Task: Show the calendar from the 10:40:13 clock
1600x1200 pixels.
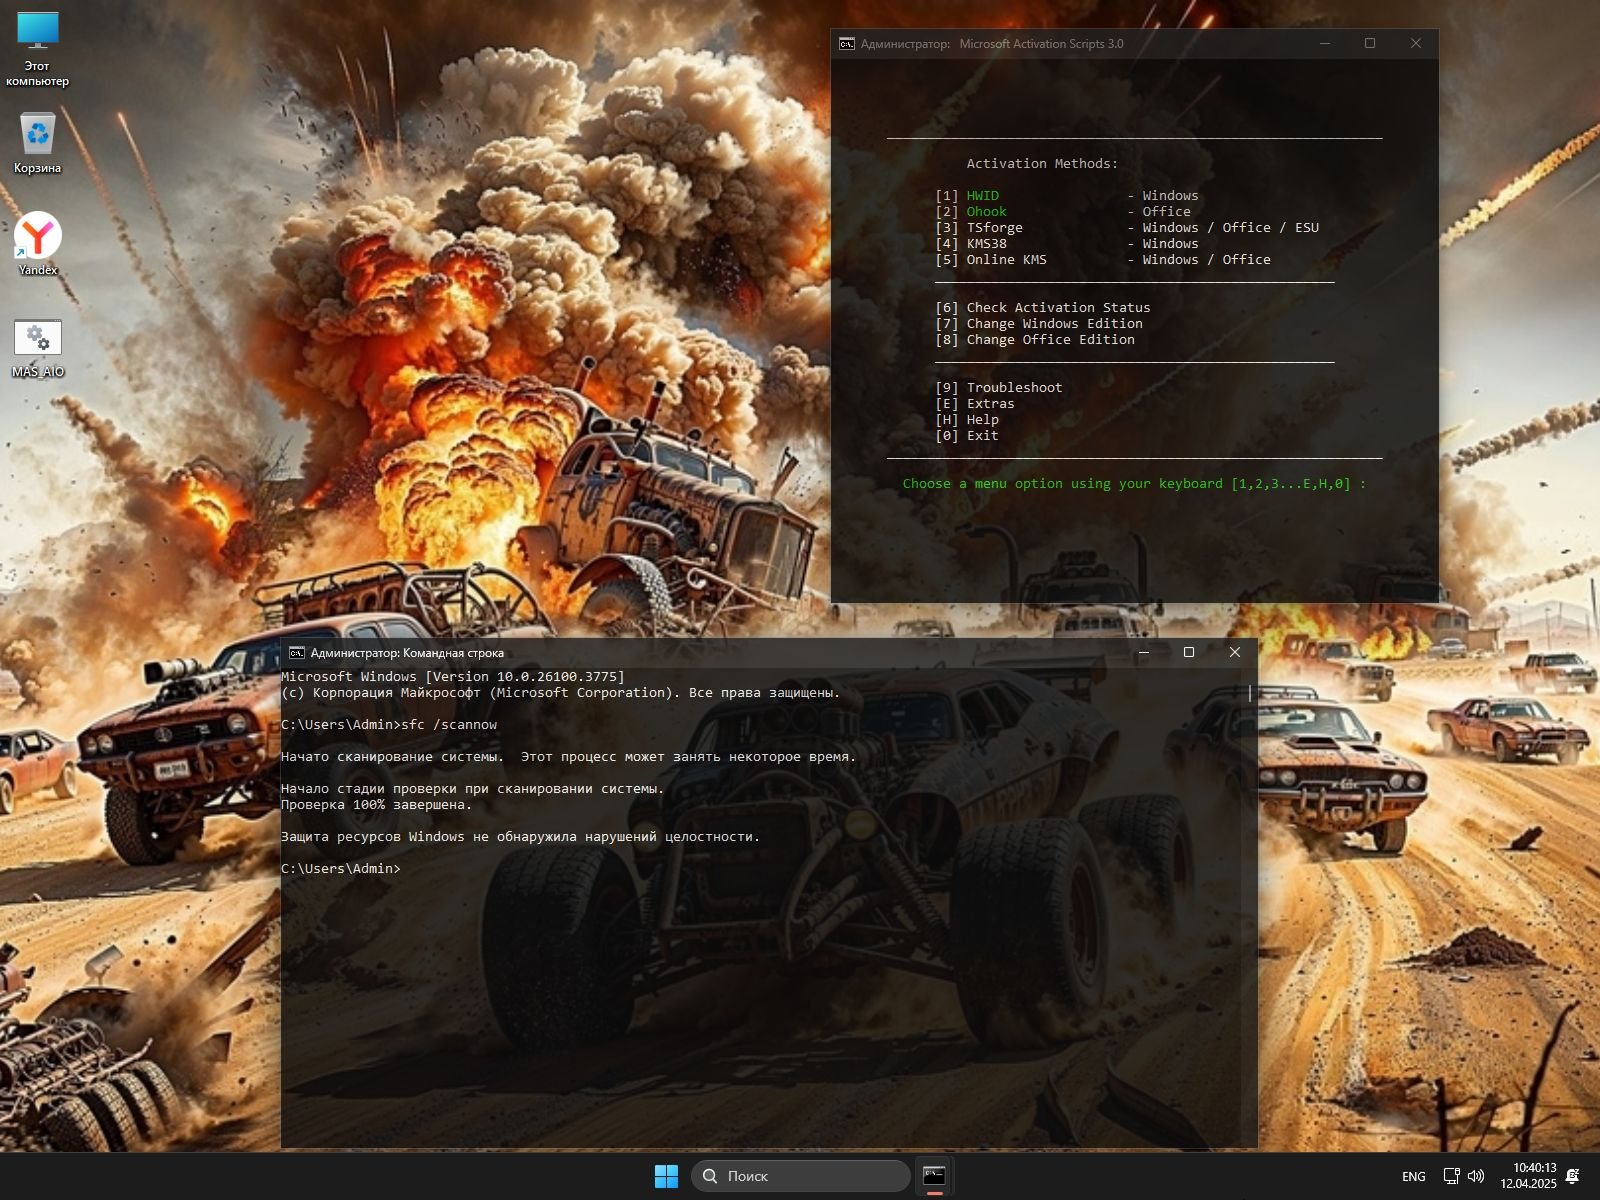Action: click(x=1528, y=1176)
